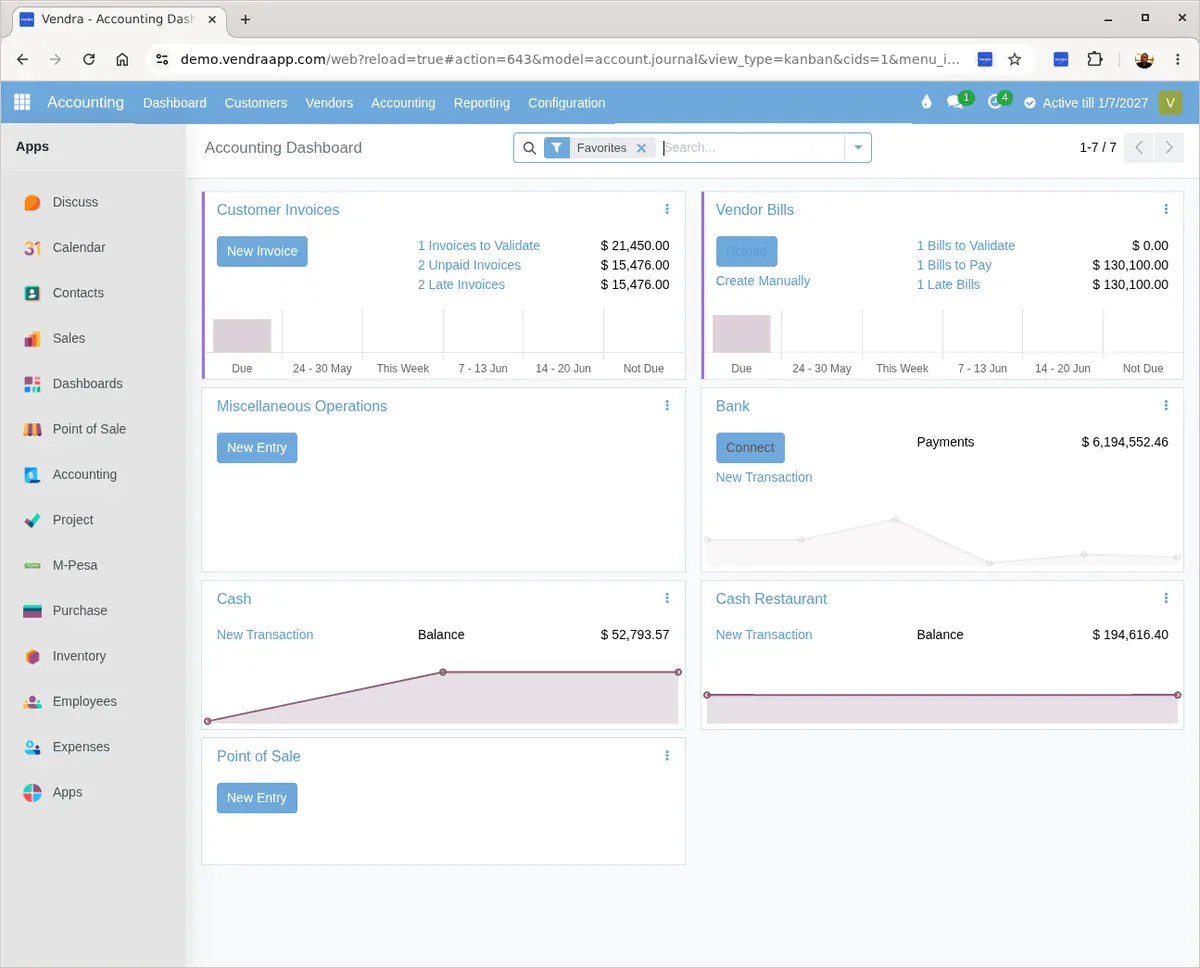Open Bank card options menu
The width and height of the screenshot is (1200, 968).
pos(1166,405)
